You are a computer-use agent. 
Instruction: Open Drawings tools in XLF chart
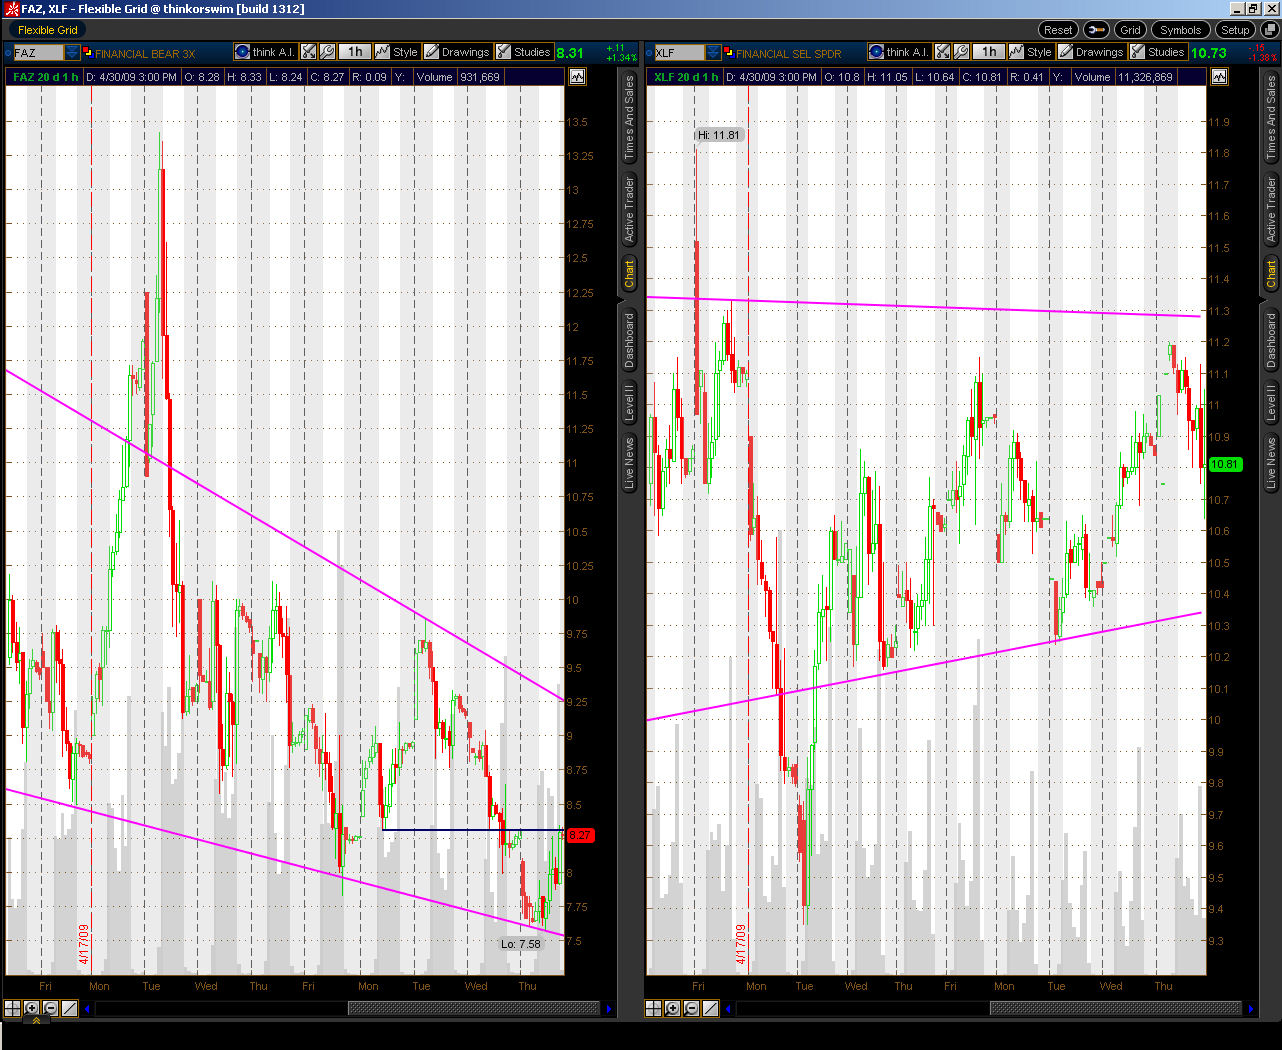coord(1091,52)
